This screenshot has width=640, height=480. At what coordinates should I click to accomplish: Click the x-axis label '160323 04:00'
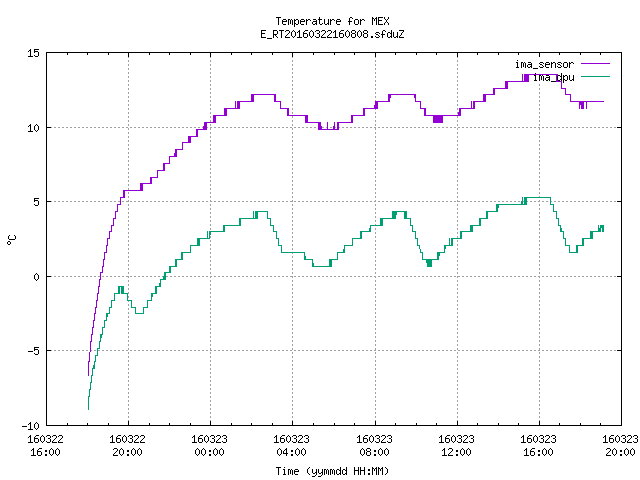tap(291, 445)
